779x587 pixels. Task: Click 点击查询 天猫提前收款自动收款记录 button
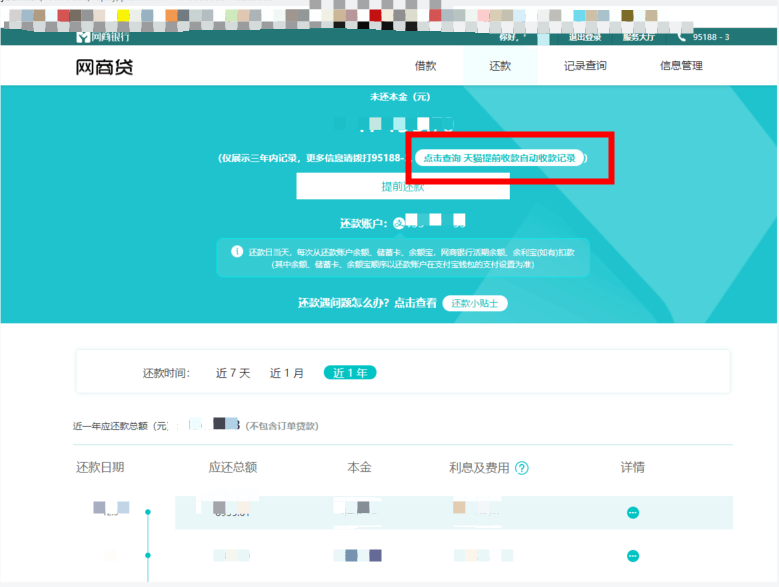click(499, 158)
